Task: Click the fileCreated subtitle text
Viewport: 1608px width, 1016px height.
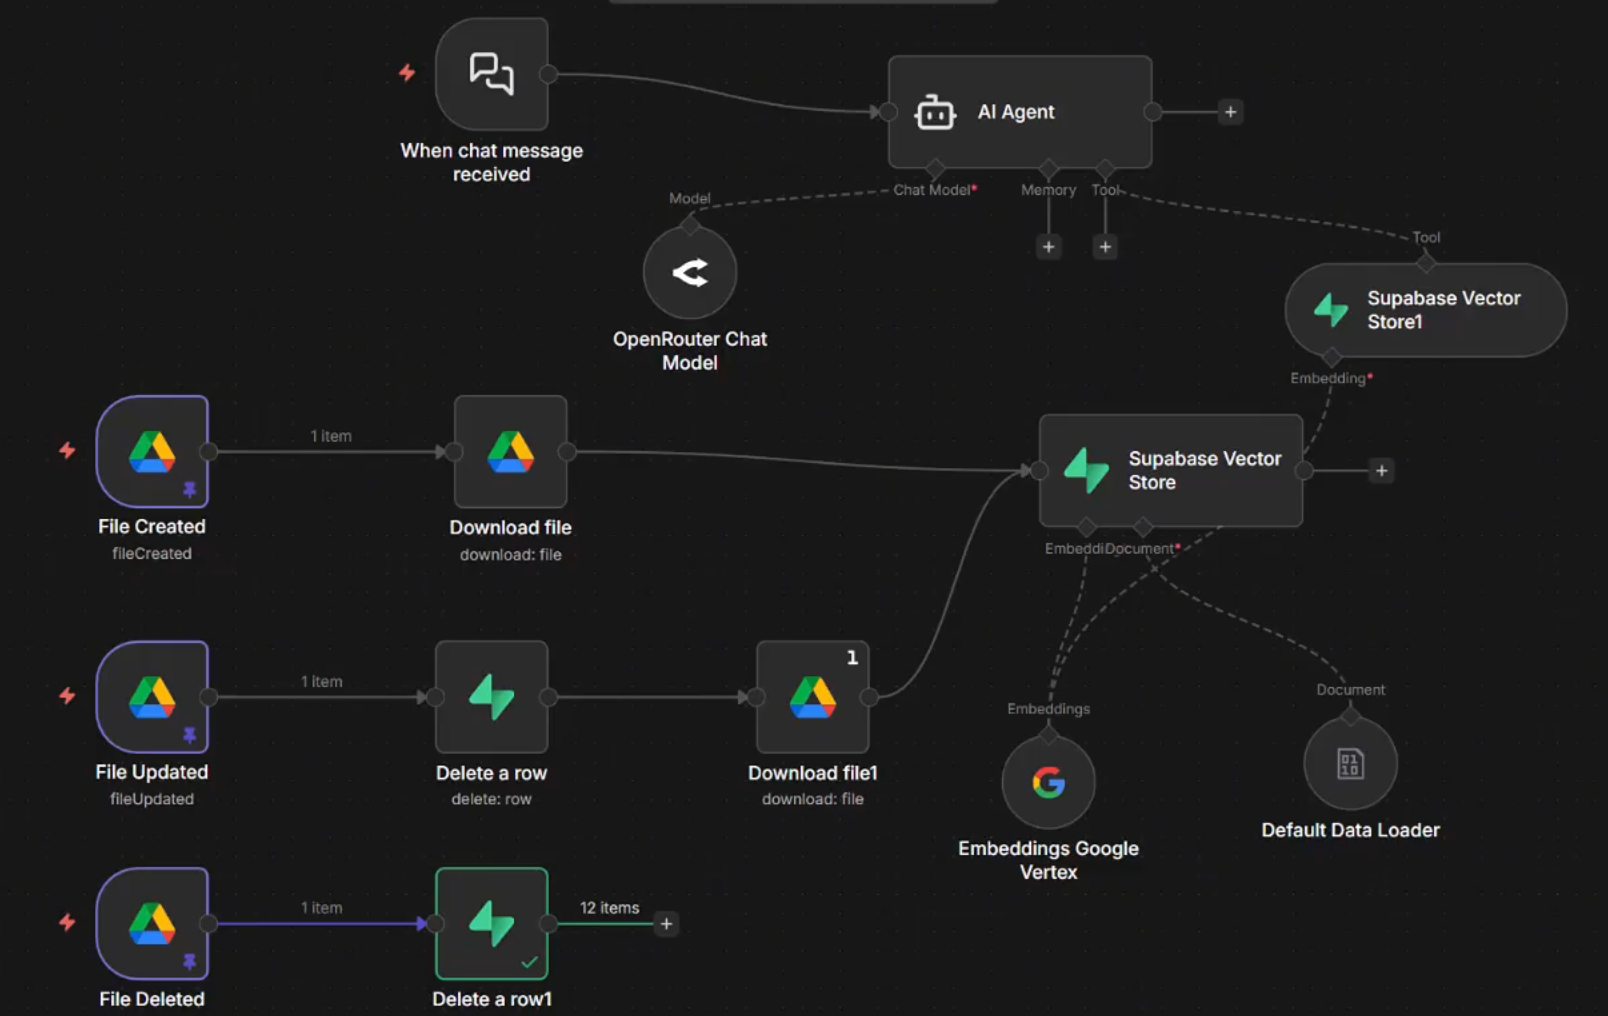Action: (152, 553)
